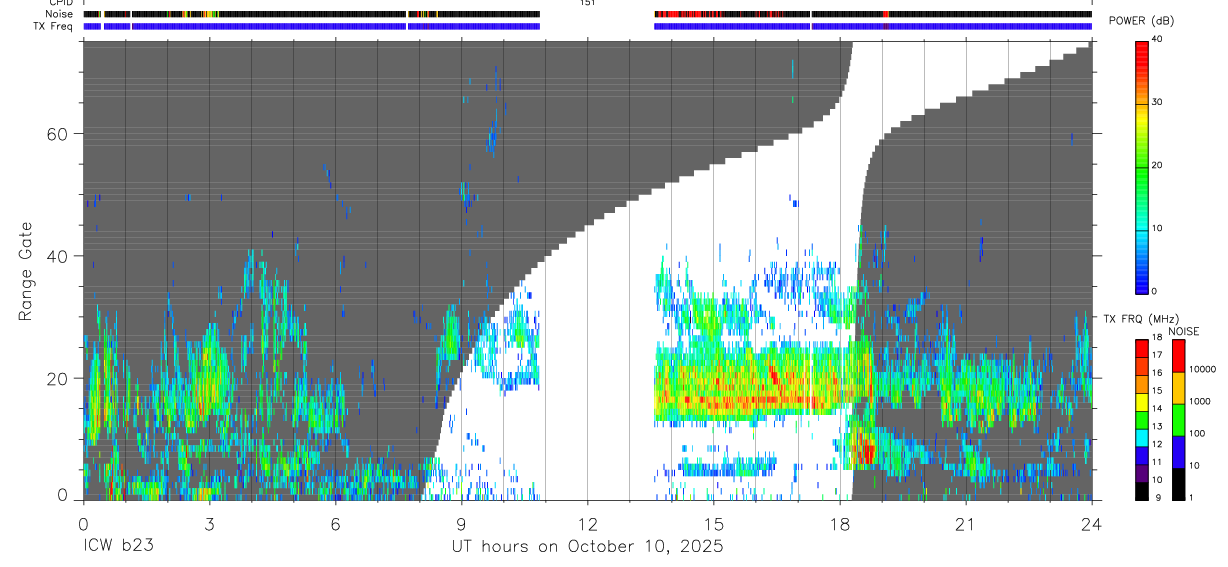This screenshot has width=1228, height=567.
Task: Click the POWER (dB) colorbar title
Action: click(x=1141, y=21)
